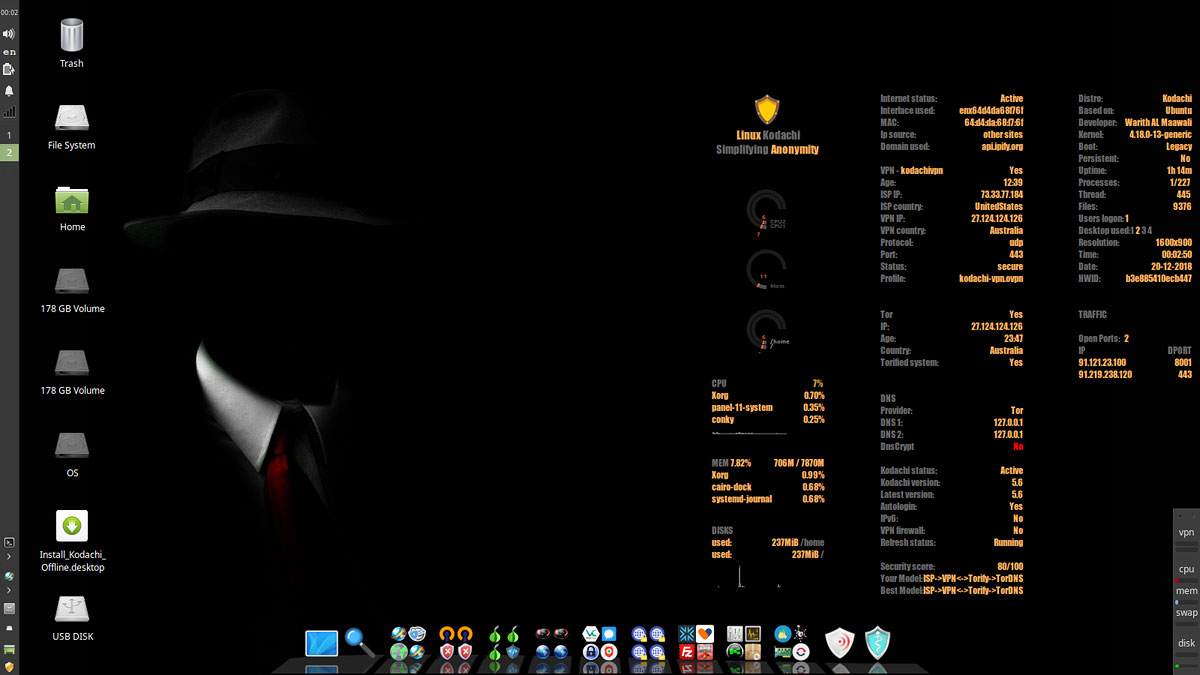The height and width of the screenshot is (675, 1200).
Task: Click the "Refresh status:" label
Action: (908, 543)
